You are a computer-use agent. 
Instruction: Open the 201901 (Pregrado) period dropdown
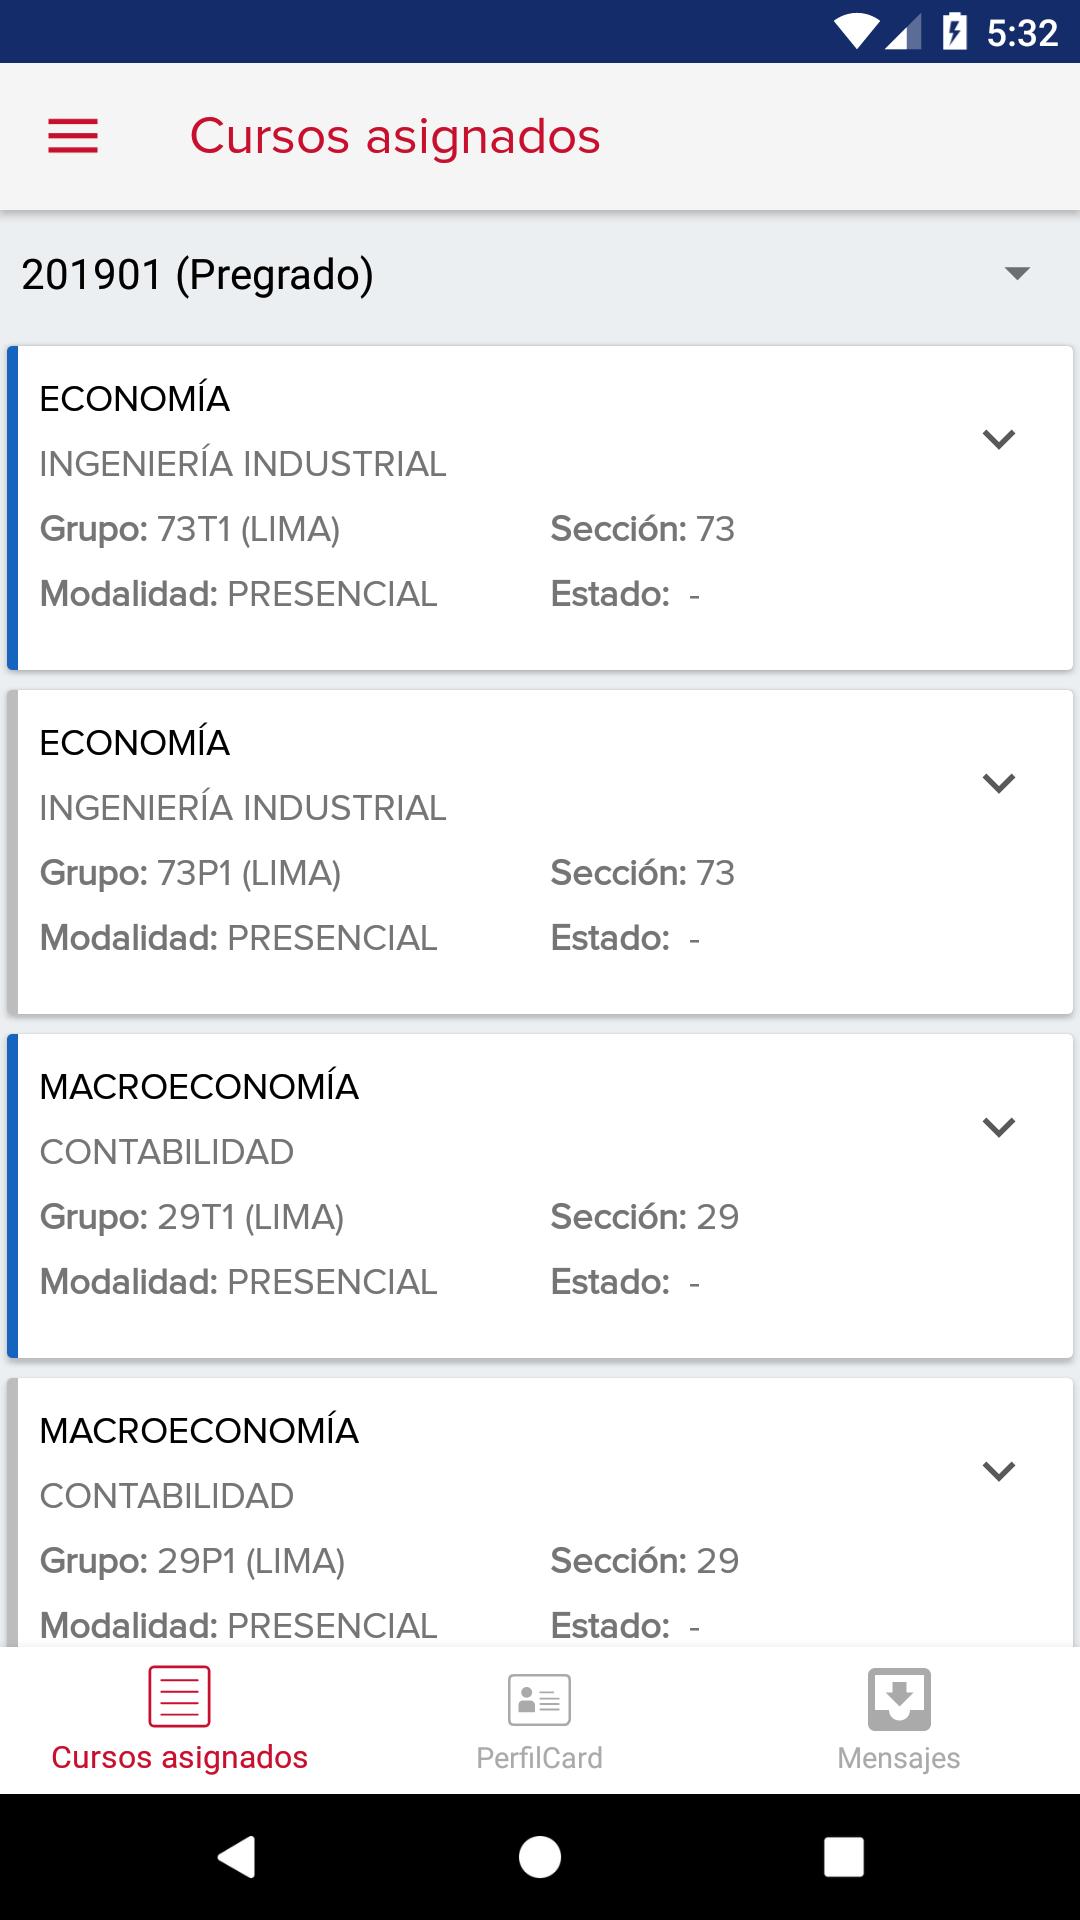(x=540, y=274)
